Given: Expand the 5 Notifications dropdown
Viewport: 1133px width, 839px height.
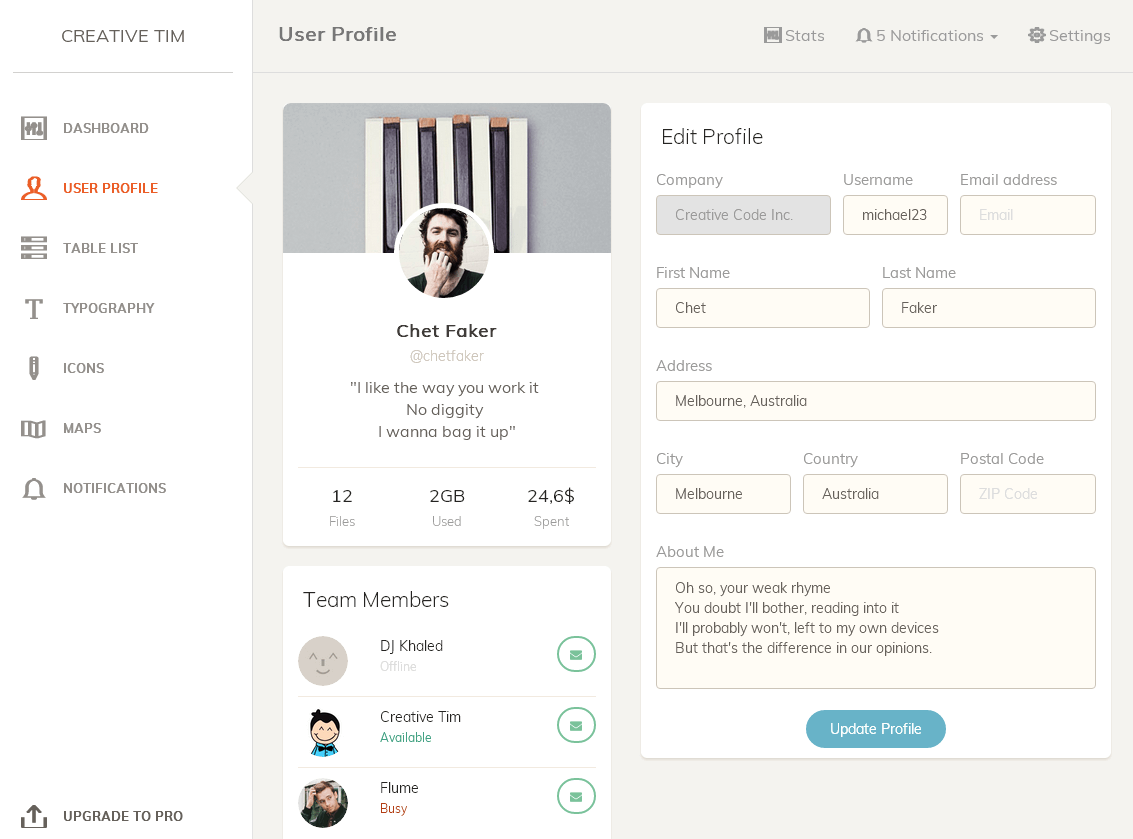Looking at the screenshot, I should click(927, 36).
